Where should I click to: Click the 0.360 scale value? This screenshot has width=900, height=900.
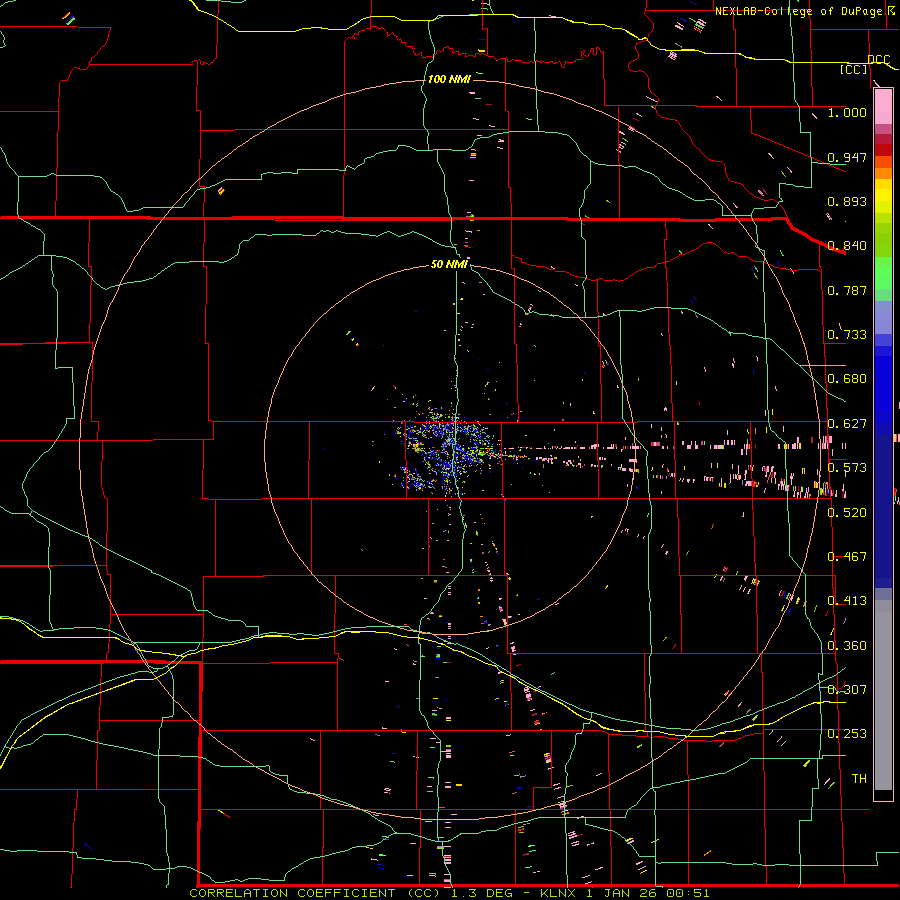[847, 646]
